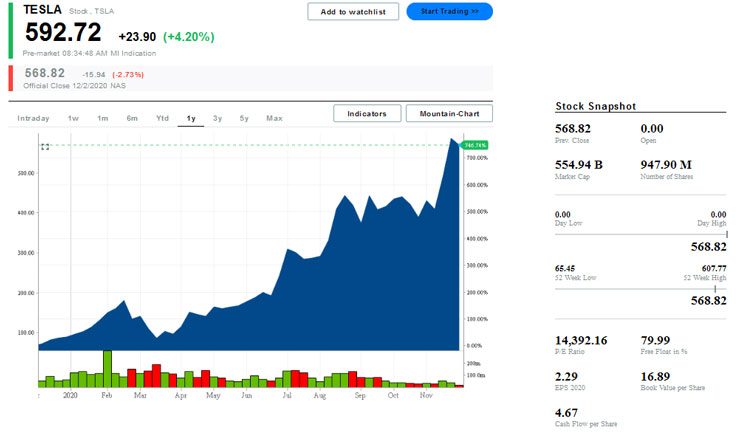This screenshot has width=740, height=440.
Task: Click the TESLA stock title
Action: click(42, 10)
